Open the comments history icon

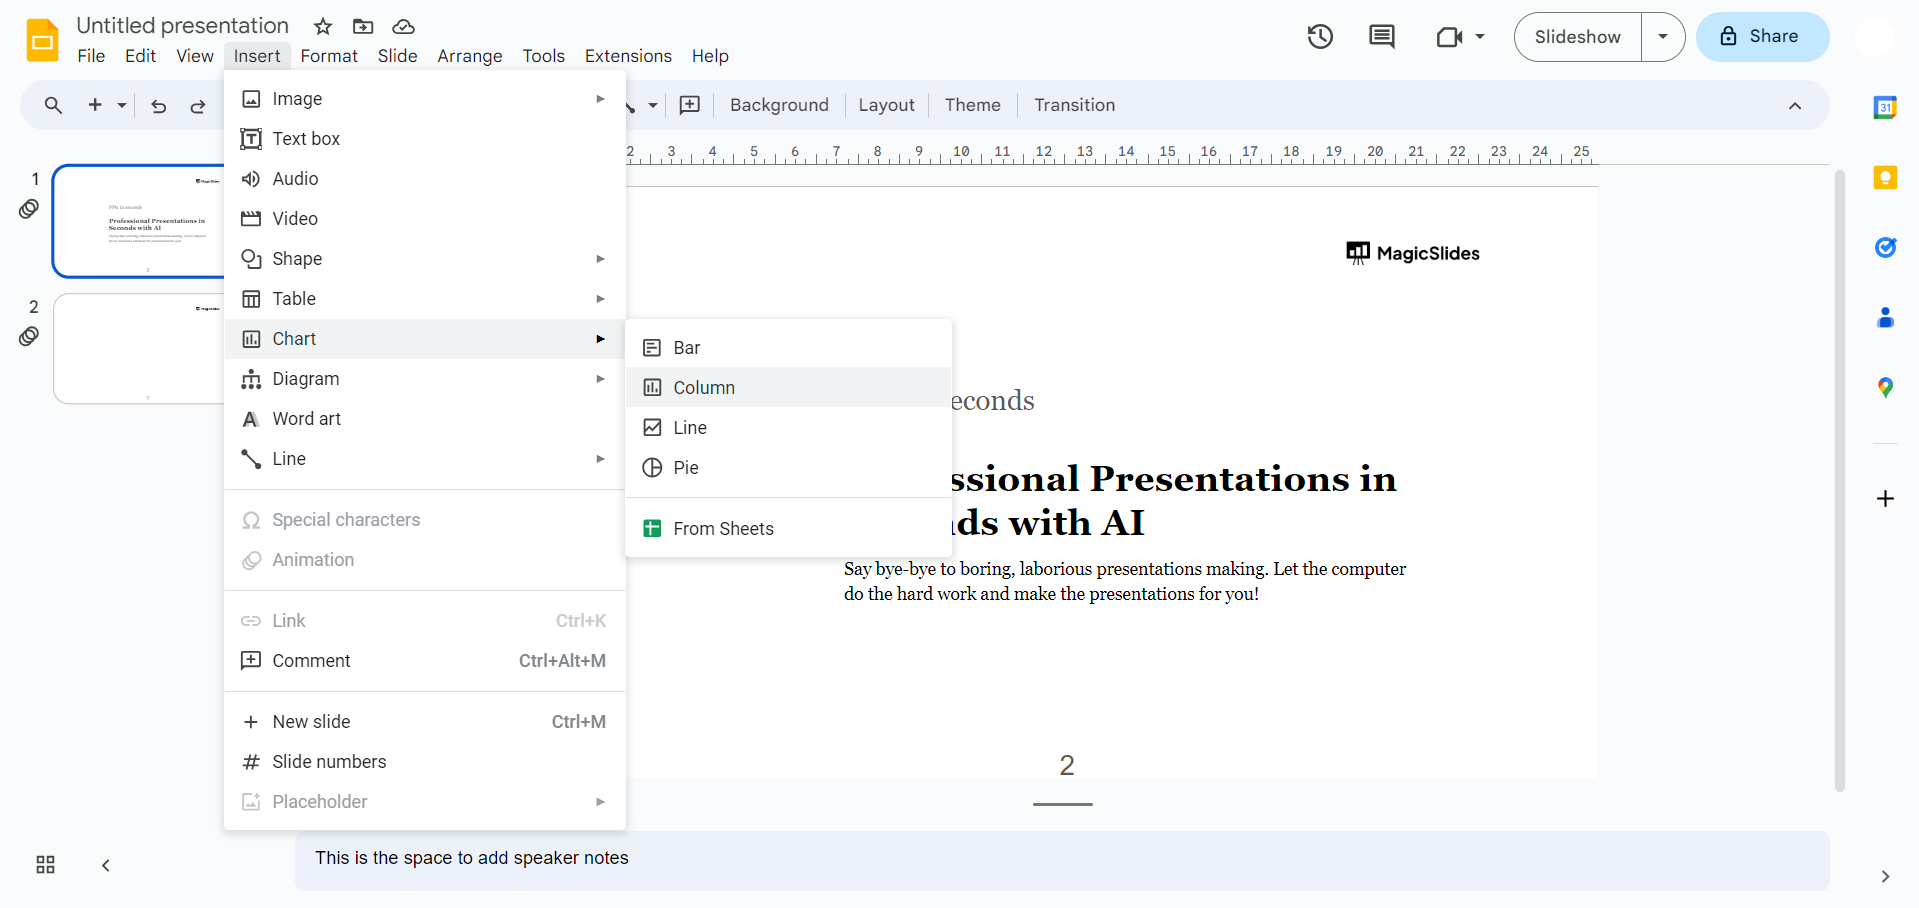[1382, 37]
